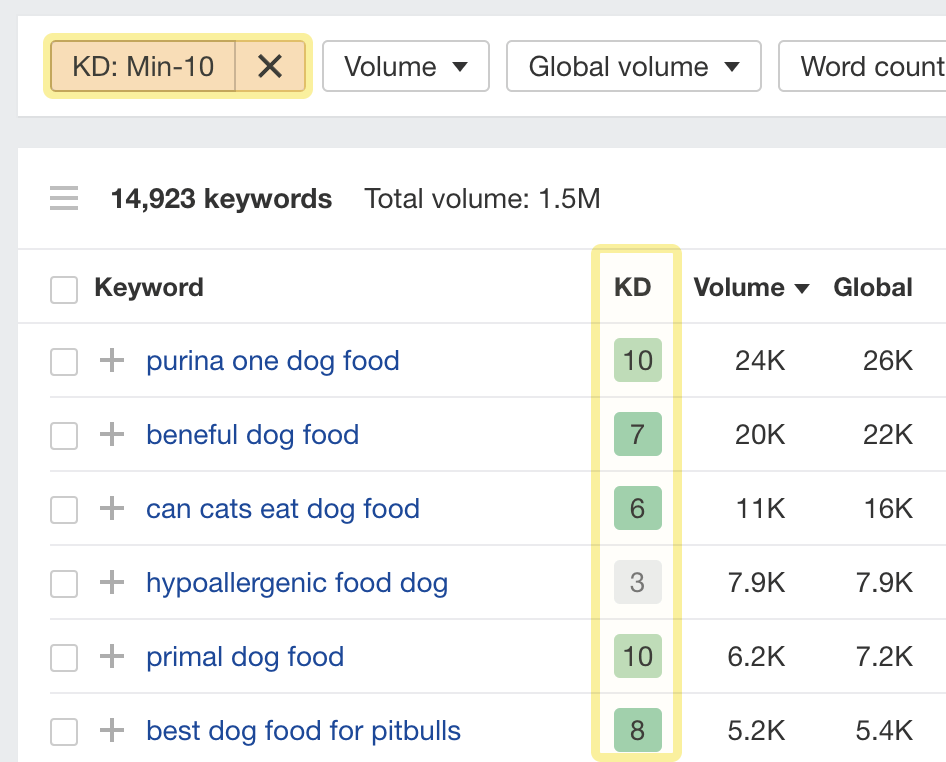Add can cats eat dog food via plus

tap(112, 509)
